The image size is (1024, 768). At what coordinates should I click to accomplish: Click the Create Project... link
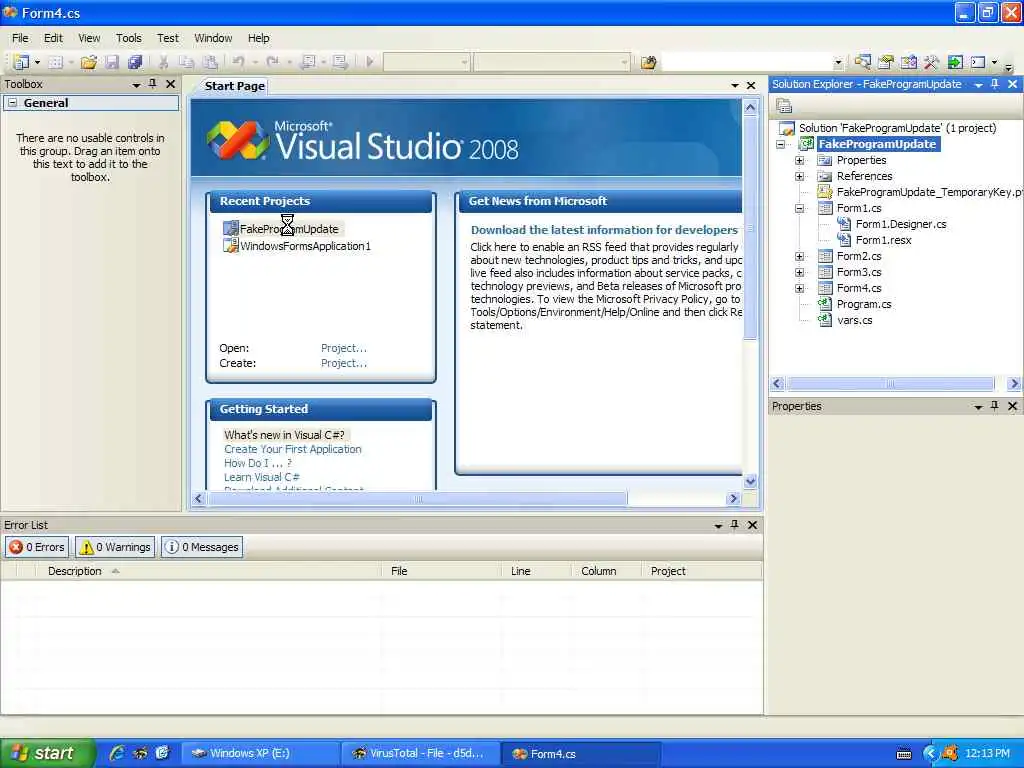click(x=344, y=363)
